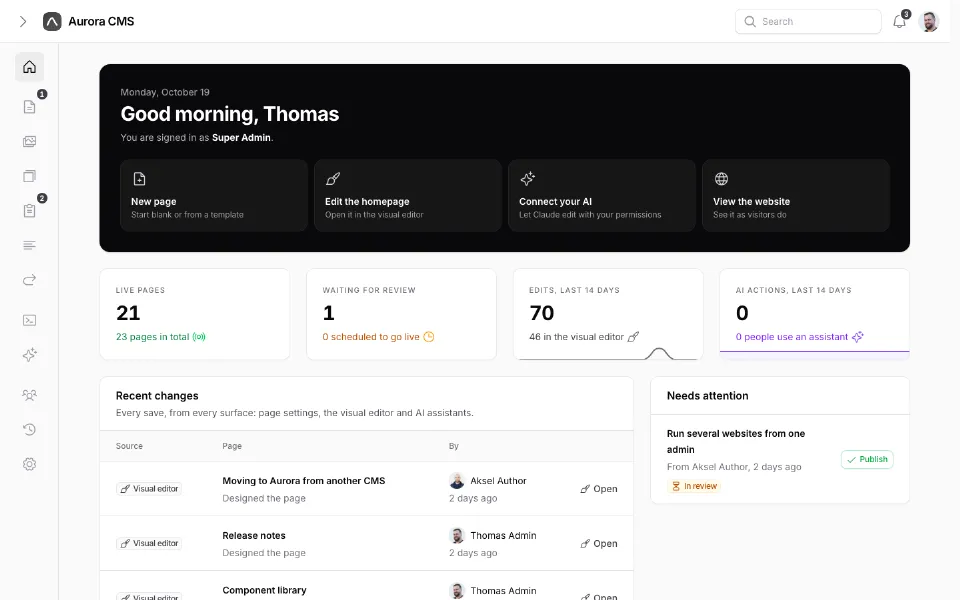The height and width of the screenshot is (600, 960).
Task: Open the user avatar menu in header
Action: click(928, 21)
